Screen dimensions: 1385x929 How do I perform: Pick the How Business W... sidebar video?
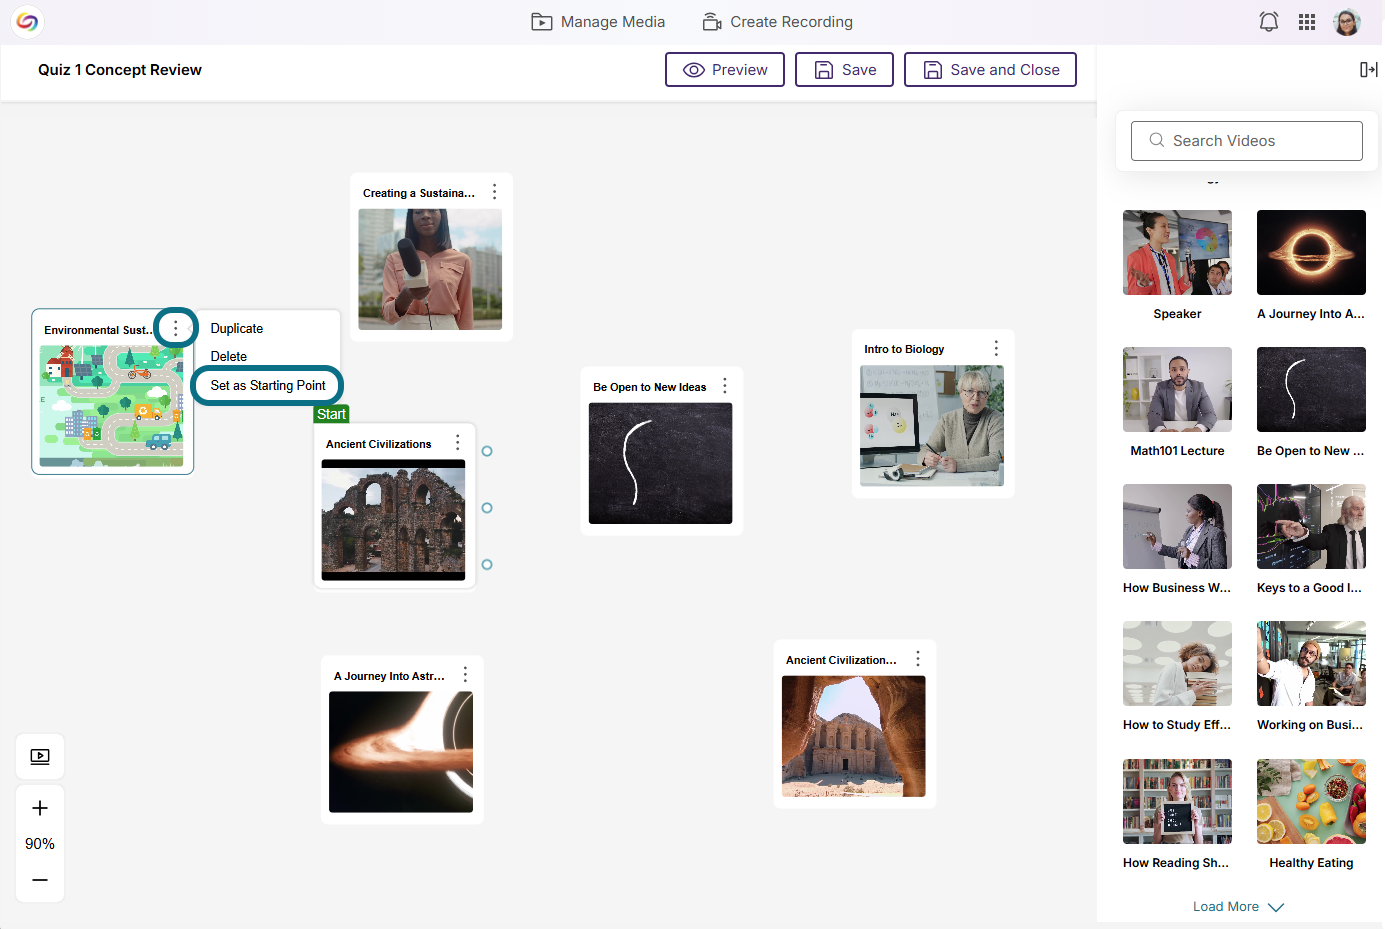click(x=1177, y=526)
